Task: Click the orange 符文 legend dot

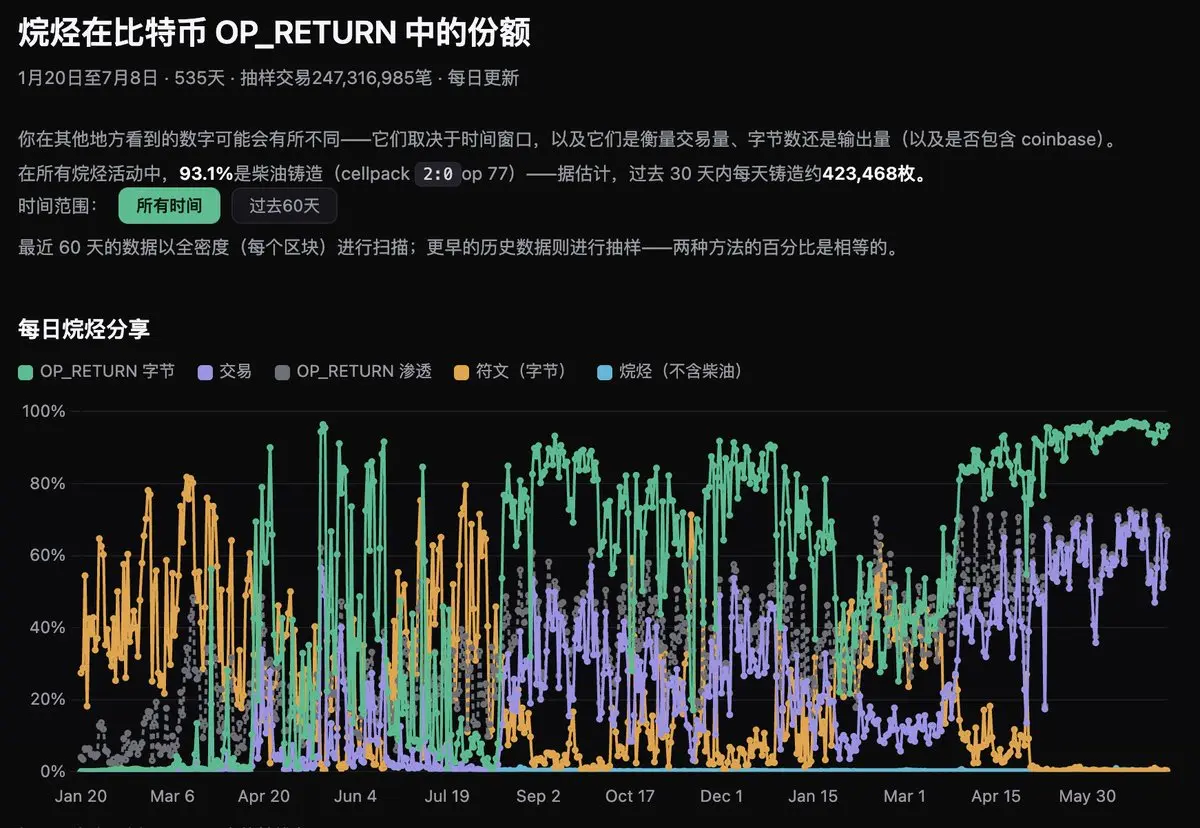Action: 461,372
